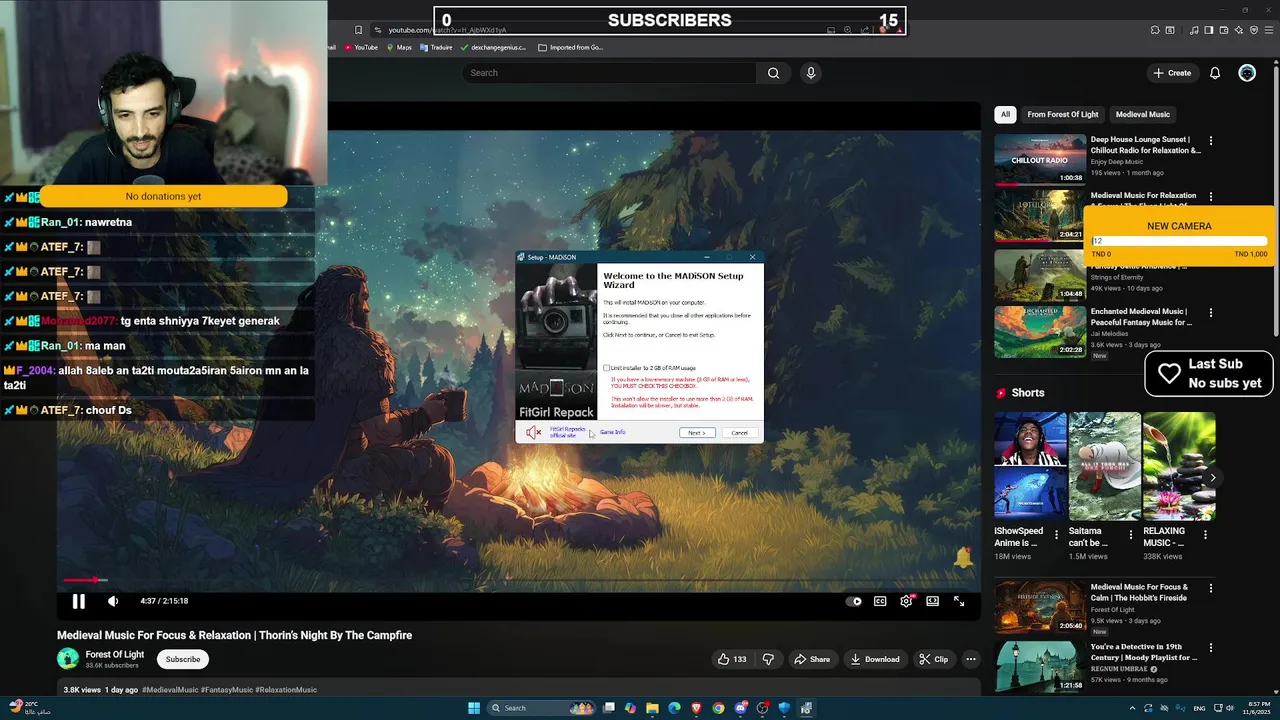Like the video with 133 likes

[732, 659]
